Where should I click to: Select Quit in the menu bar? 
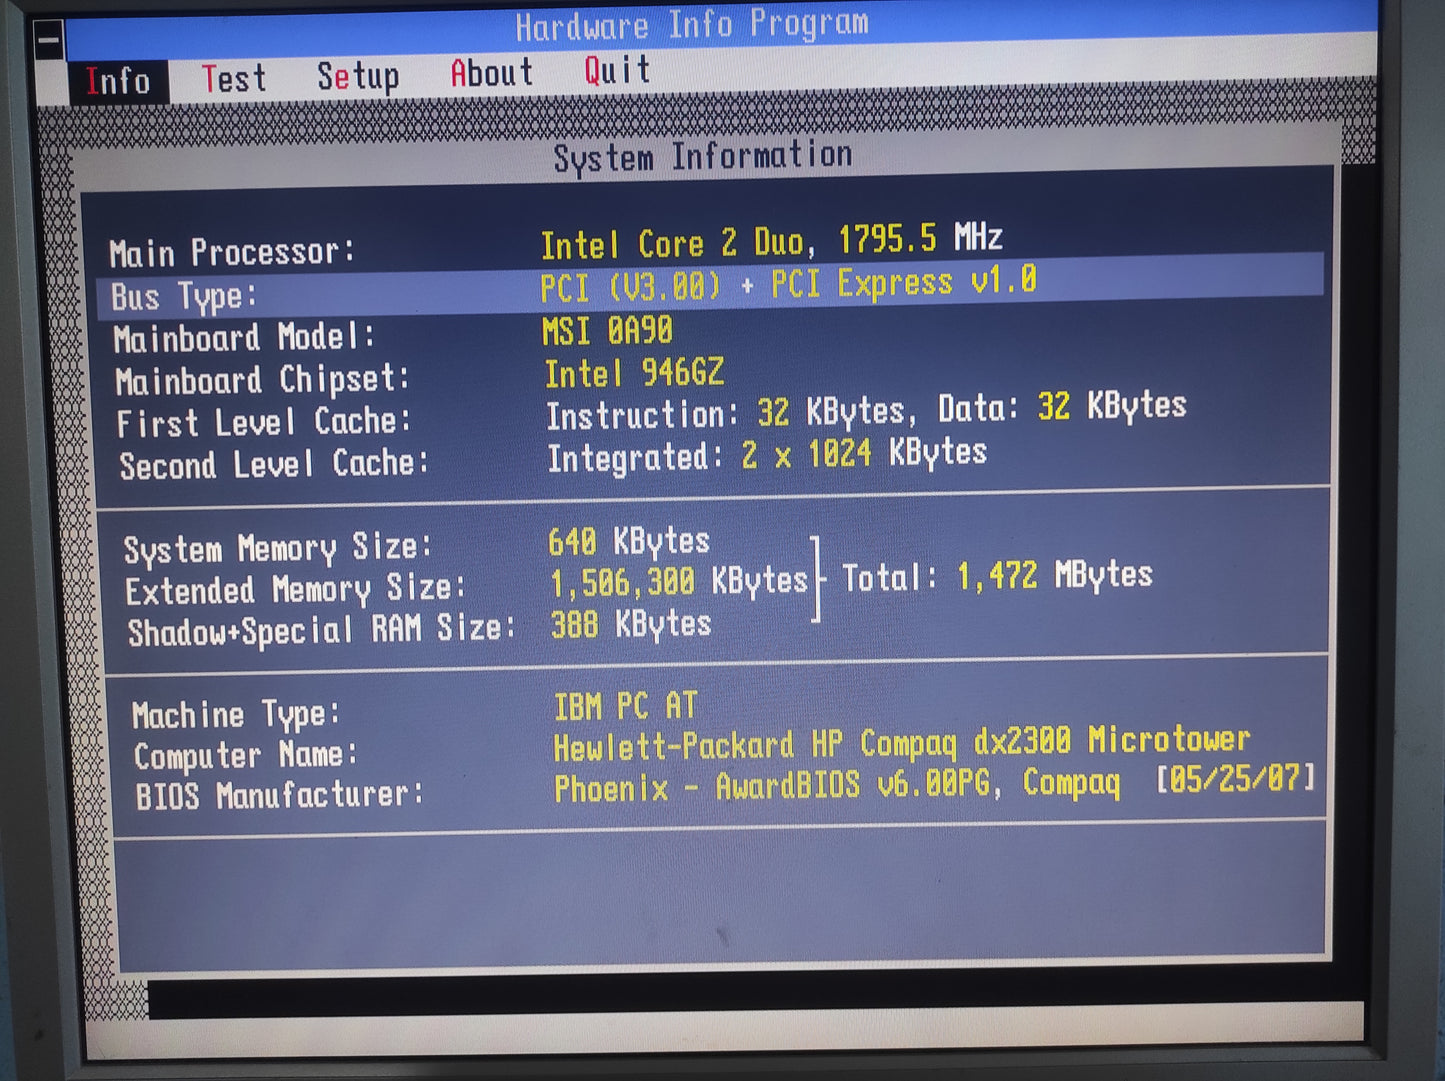pyautogui.click(x=617, y=70)
